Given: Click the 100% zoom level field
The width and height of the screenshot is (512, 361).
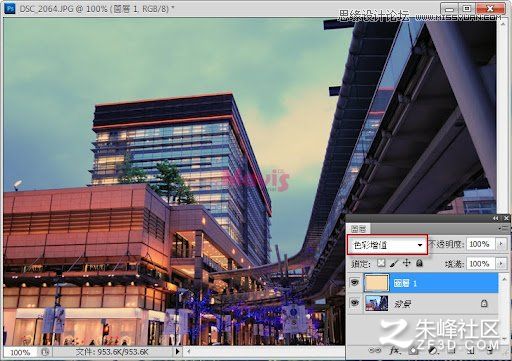Looking at the screenshot, I should coord(20,352).
